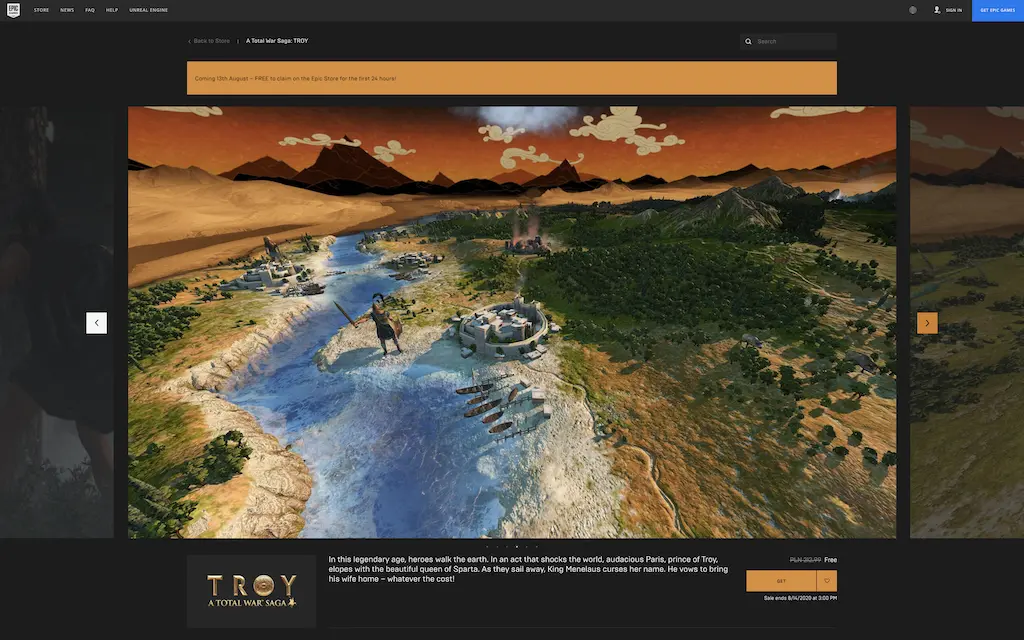Viewport: 1024px width, 640px height.
Task: Click the Sign In link
Action: point(953,10)
